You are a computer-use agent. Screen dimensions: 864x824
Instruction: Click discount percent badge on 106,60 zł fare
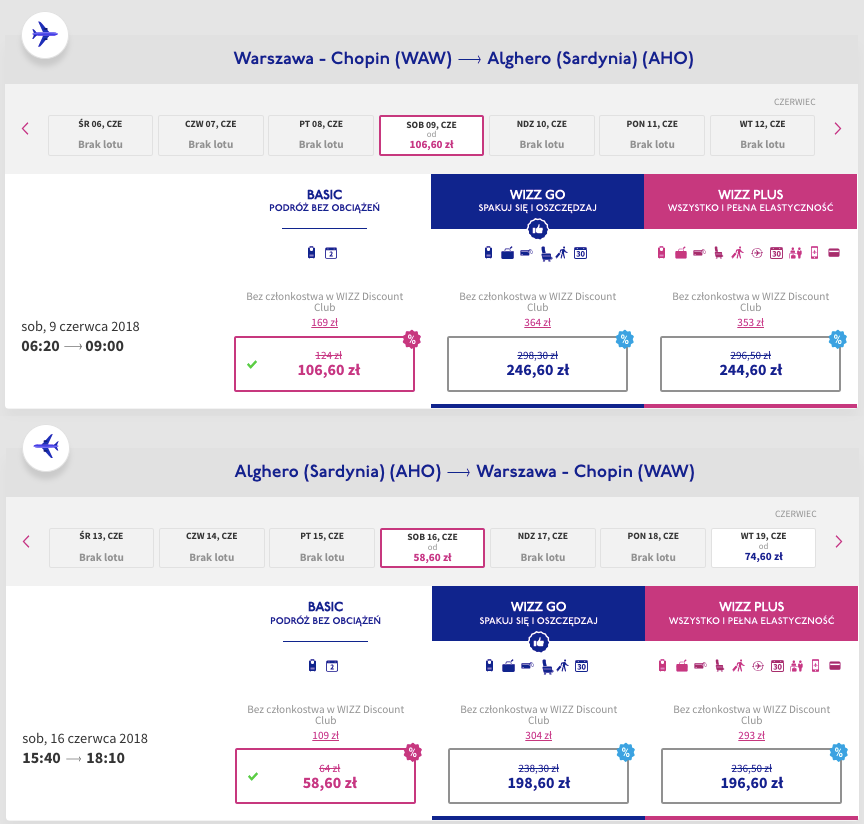(412, 339)
